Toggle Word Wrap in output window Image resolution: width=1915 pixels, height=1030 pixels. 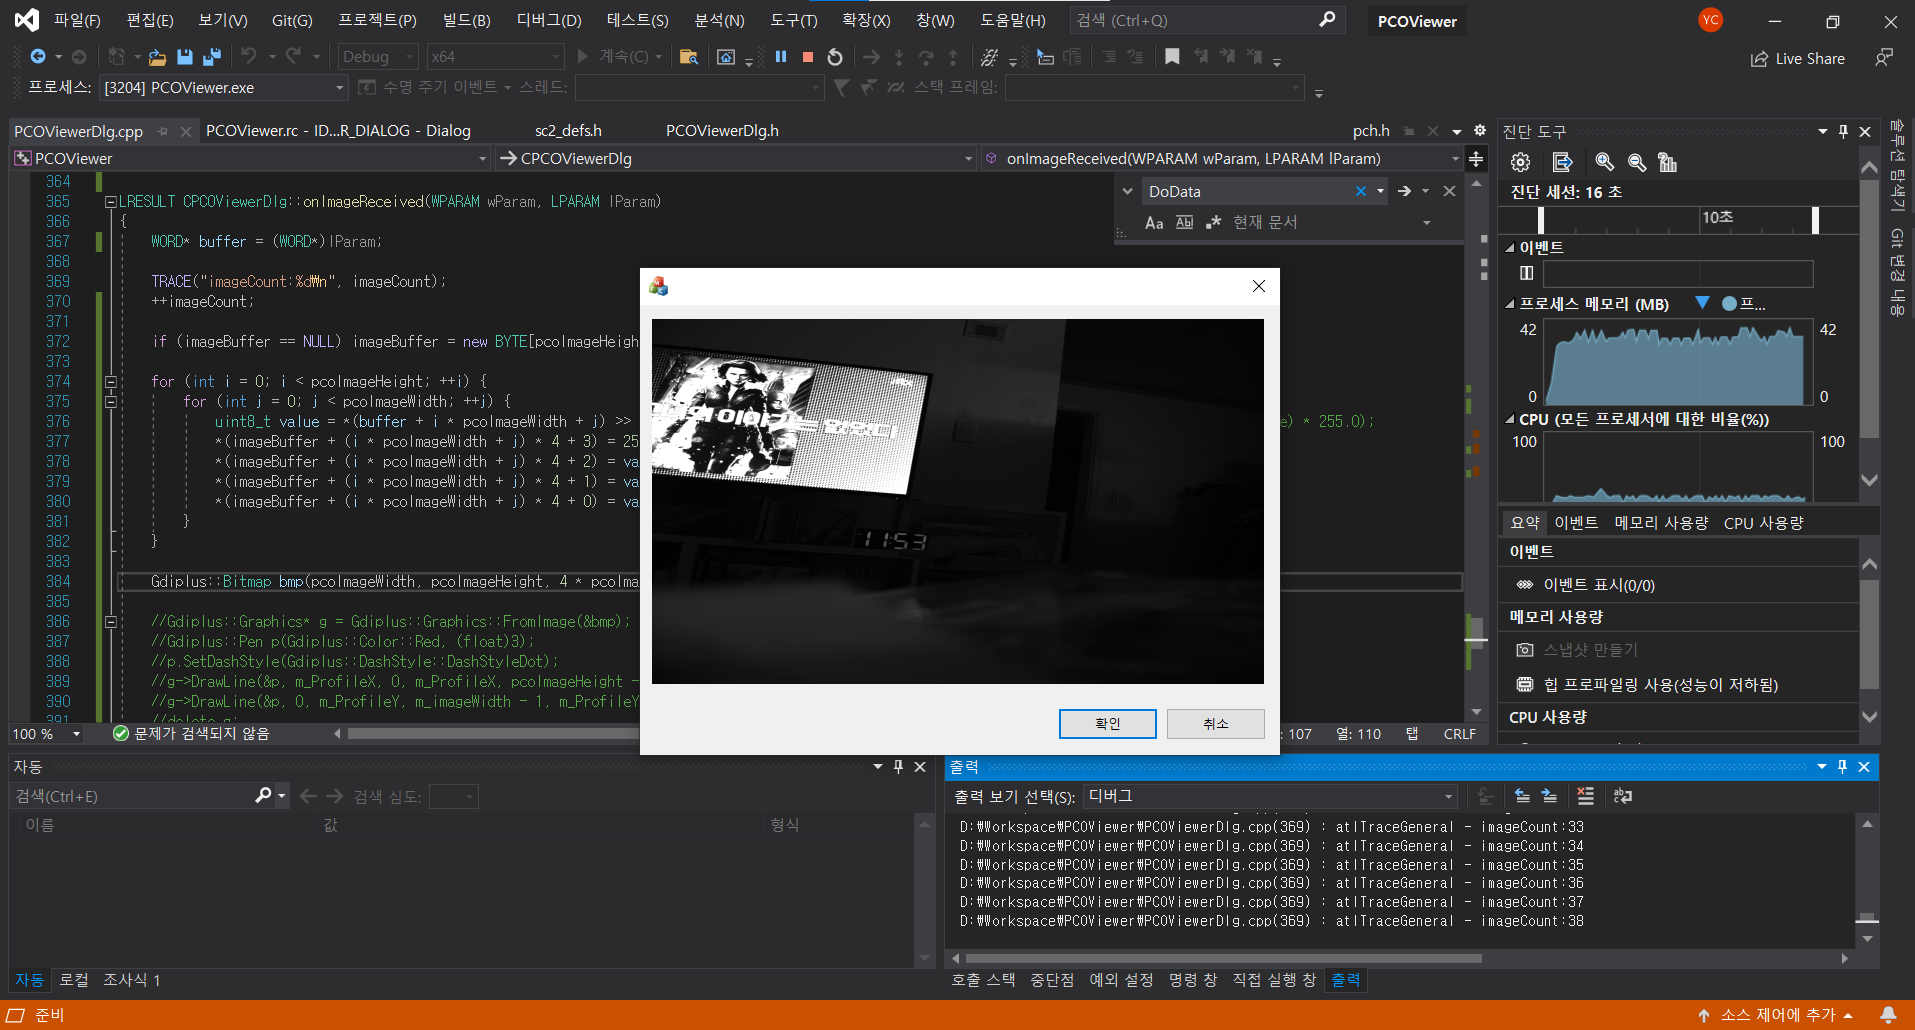tap(1623, 796)
